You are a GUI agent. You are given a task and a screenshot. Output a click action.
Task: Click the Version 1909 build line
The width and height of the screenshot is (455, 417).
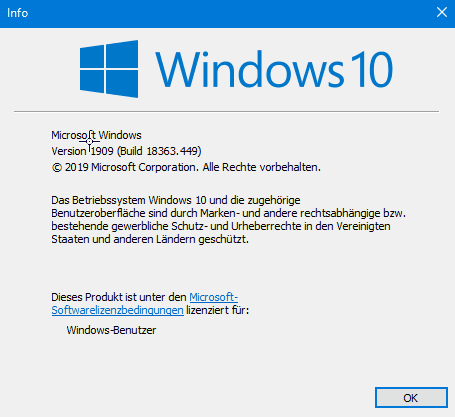126,151
